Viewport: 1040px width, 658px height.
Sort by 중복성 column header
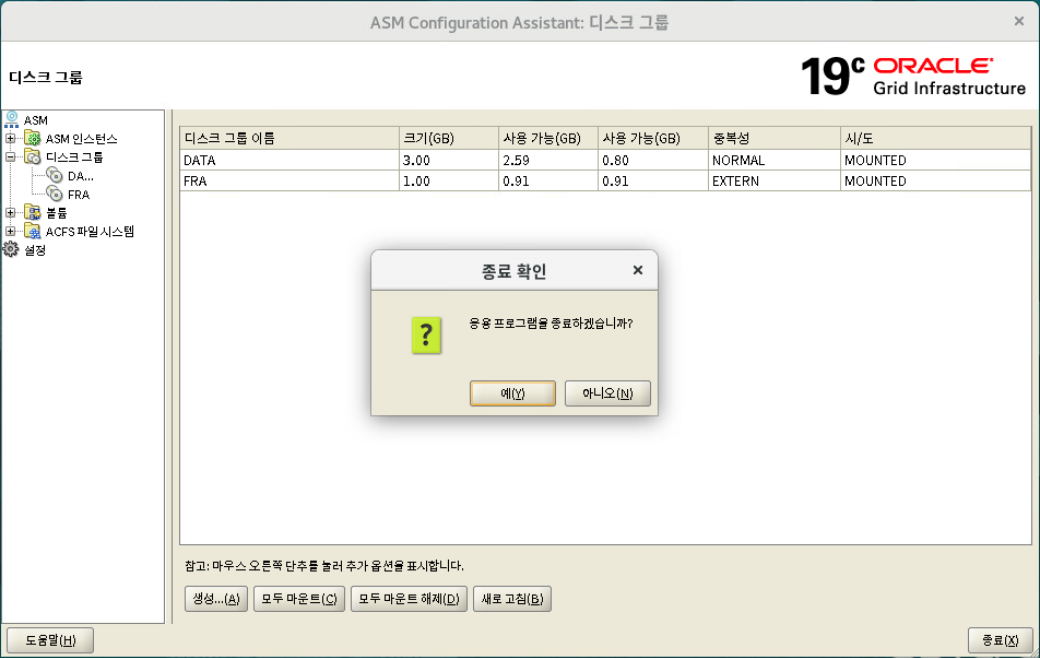tap(774, 138)
